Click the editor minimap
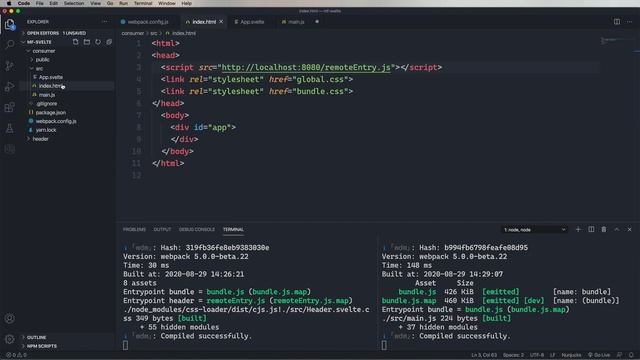This screenshot has height=360, width=640. pyautogui.click(x=617, y=40)
